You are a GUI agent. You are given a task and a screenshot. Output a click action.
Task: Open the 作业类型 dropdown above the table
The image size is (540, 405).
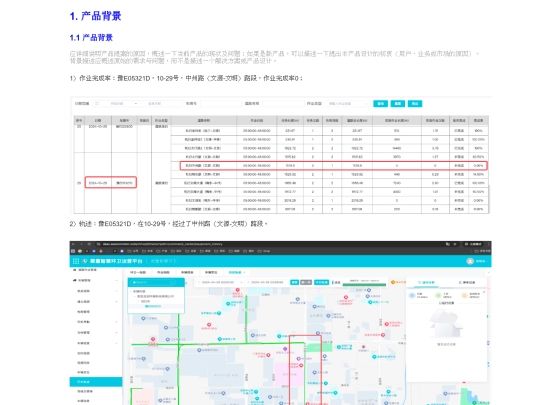pos(347,103)
